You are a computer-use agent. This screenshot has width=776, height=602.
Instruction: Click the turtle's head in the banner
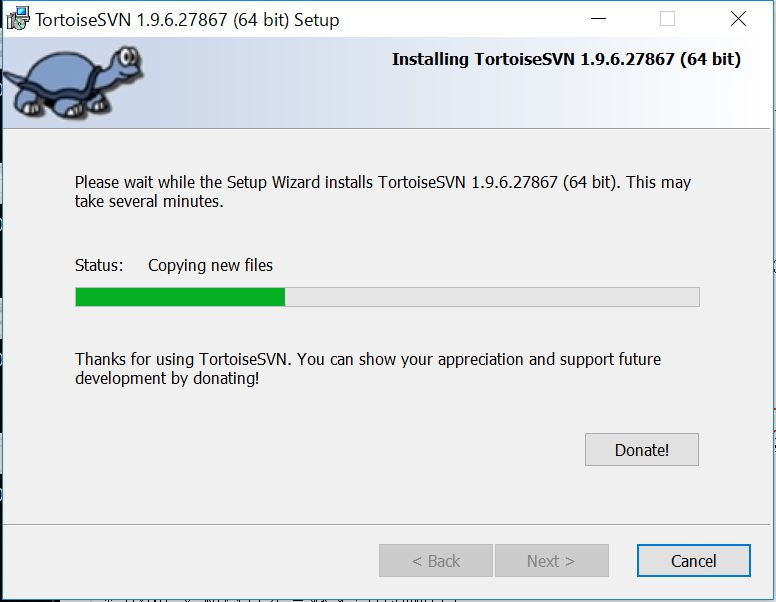[x=127, y=60]
